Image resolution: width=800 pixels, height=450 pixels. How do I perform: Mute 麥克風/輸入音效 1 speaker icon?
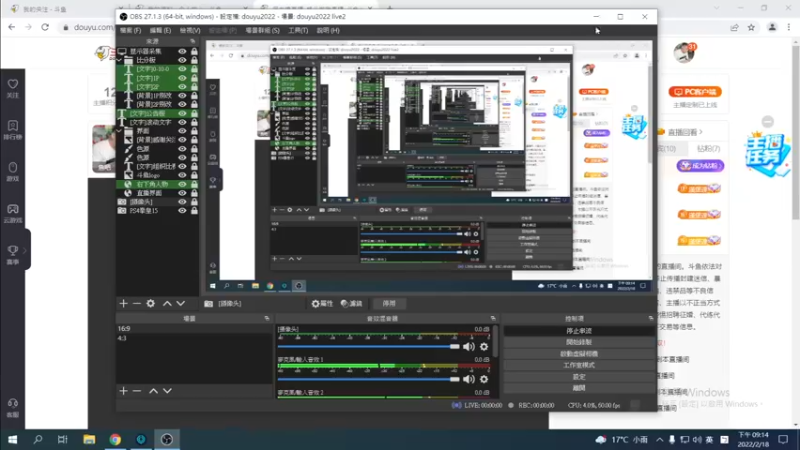468,379
